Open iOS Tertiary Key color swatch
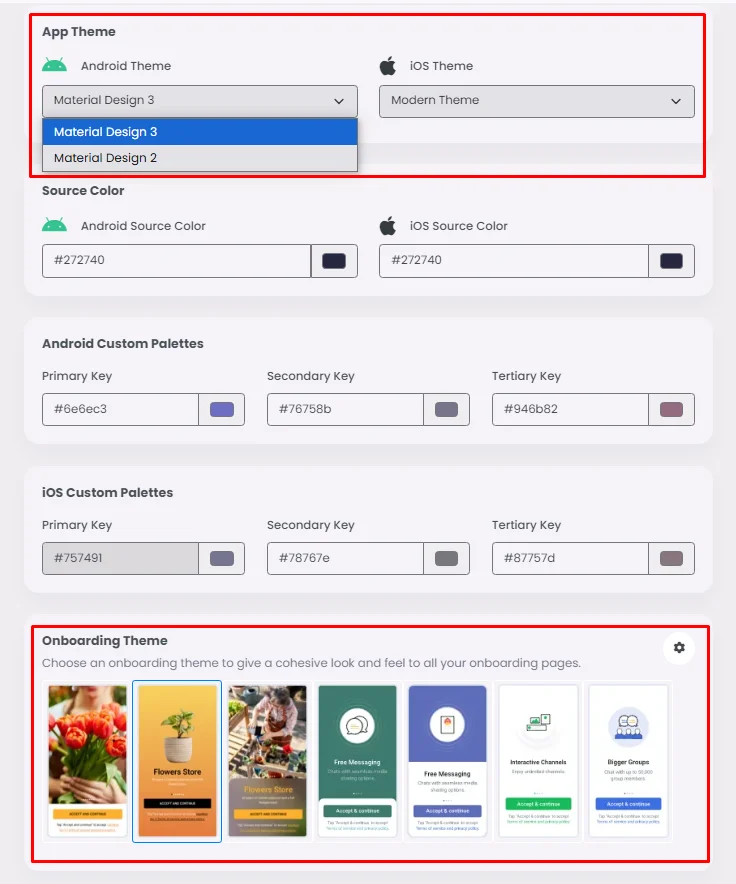The image size is (736, 884). [x=671, y=558]
